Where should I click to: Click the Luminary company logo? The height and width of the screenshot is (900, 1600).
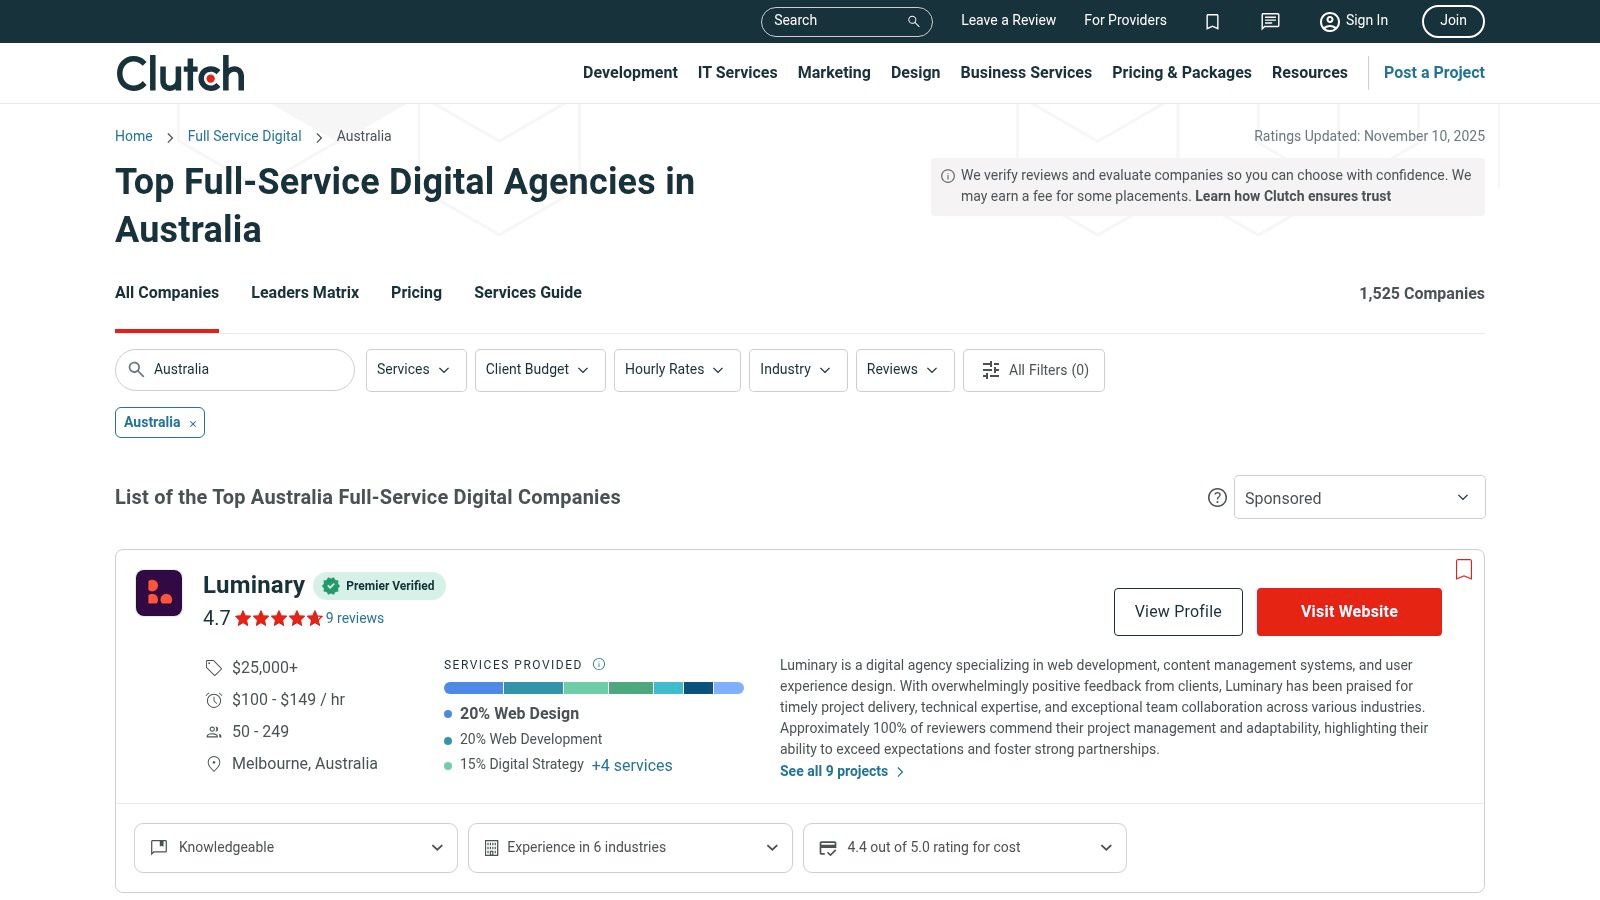[x=159, y=593]
